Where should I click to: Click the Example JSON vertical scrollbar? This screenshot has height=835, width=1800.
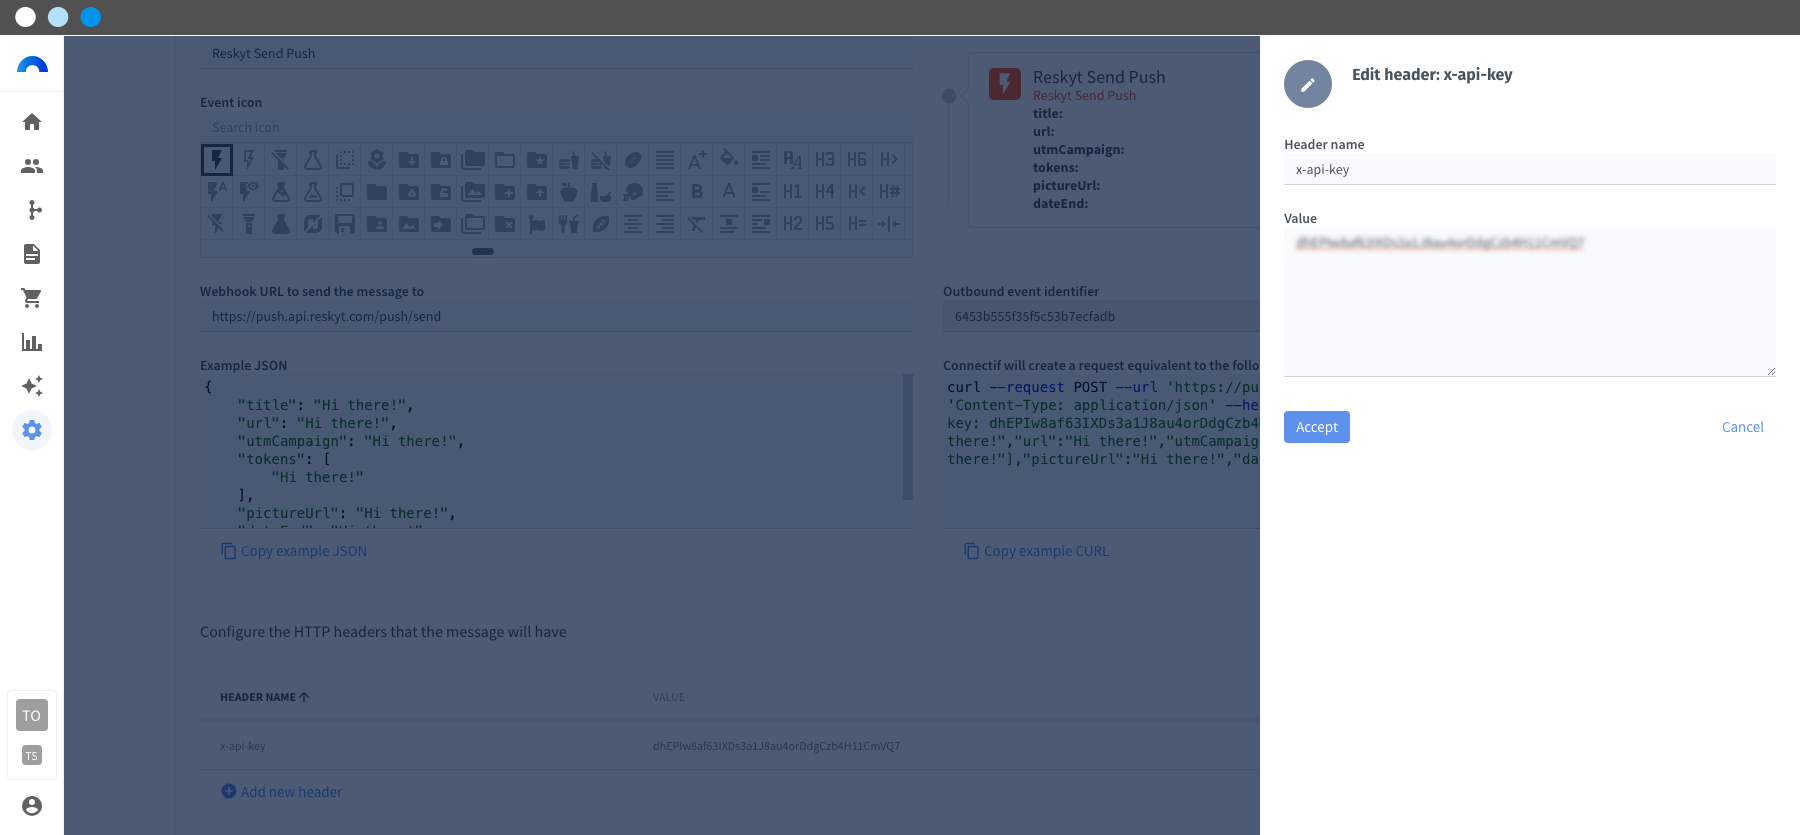pos(908,437)
